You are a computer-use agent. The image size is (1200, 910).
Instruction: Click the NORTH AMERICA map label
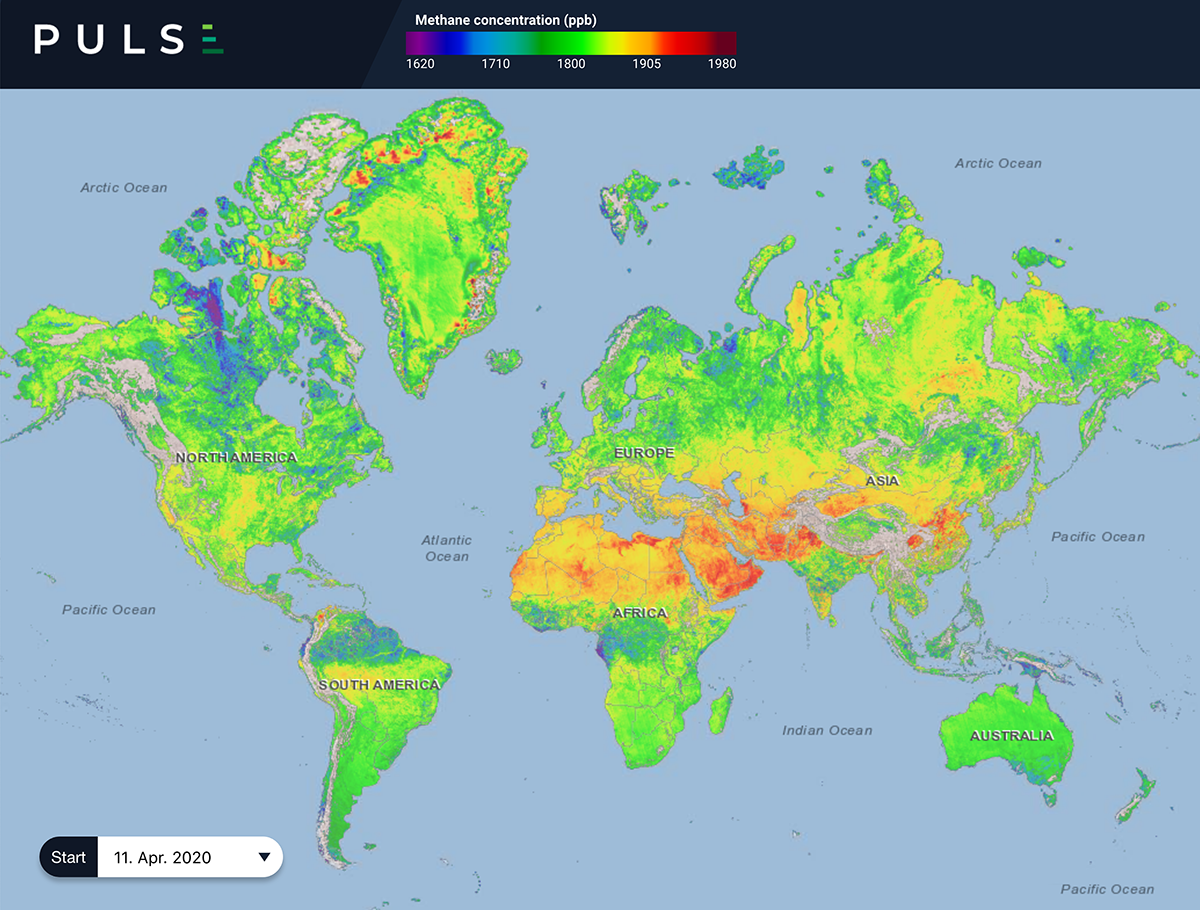(x=236, y=457)
